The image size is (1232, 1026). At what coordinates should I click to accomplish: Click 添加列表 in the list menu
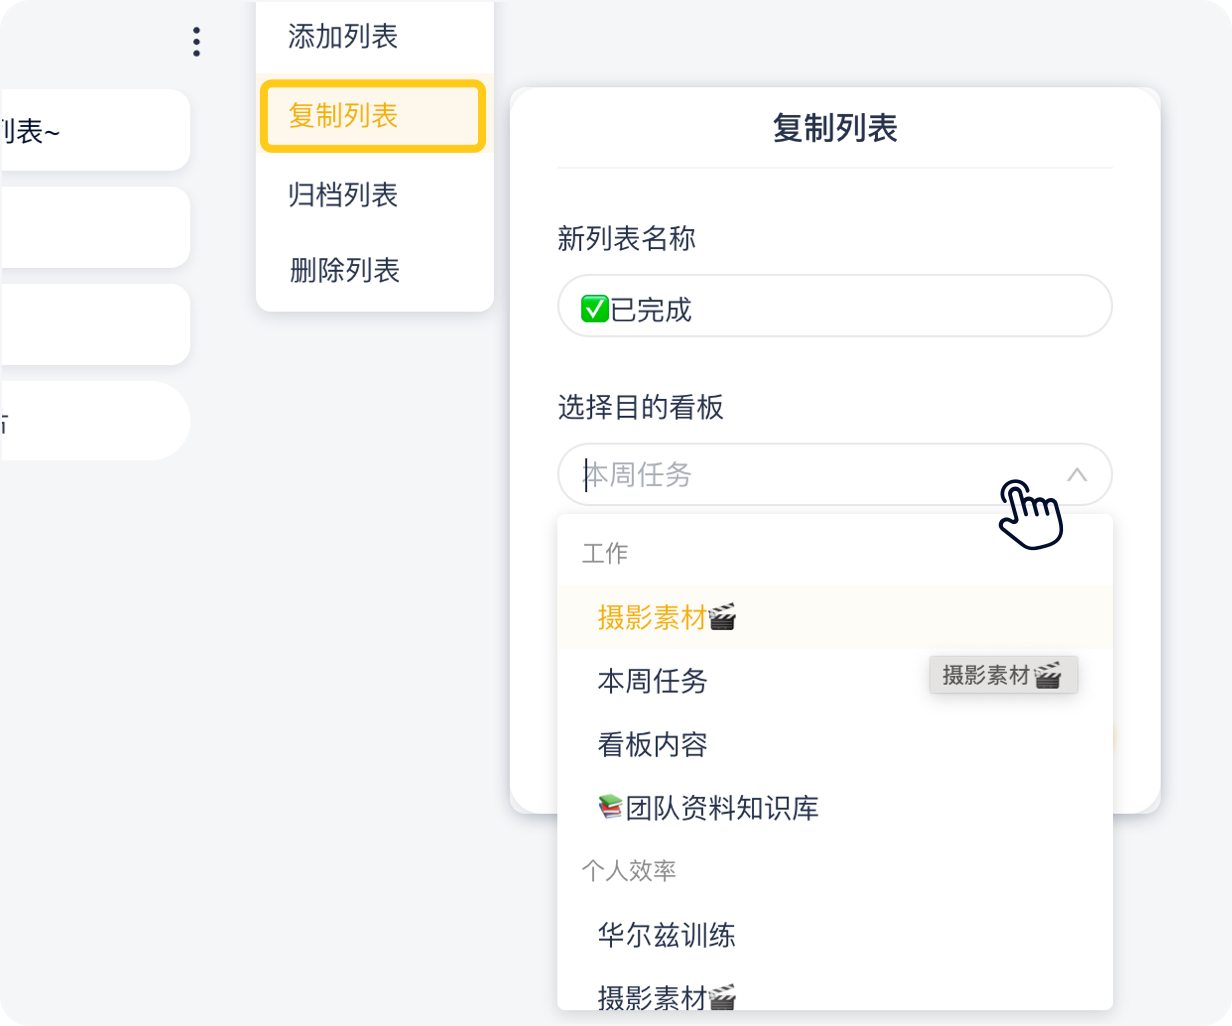pyautogui.click(x=343, y=37)
